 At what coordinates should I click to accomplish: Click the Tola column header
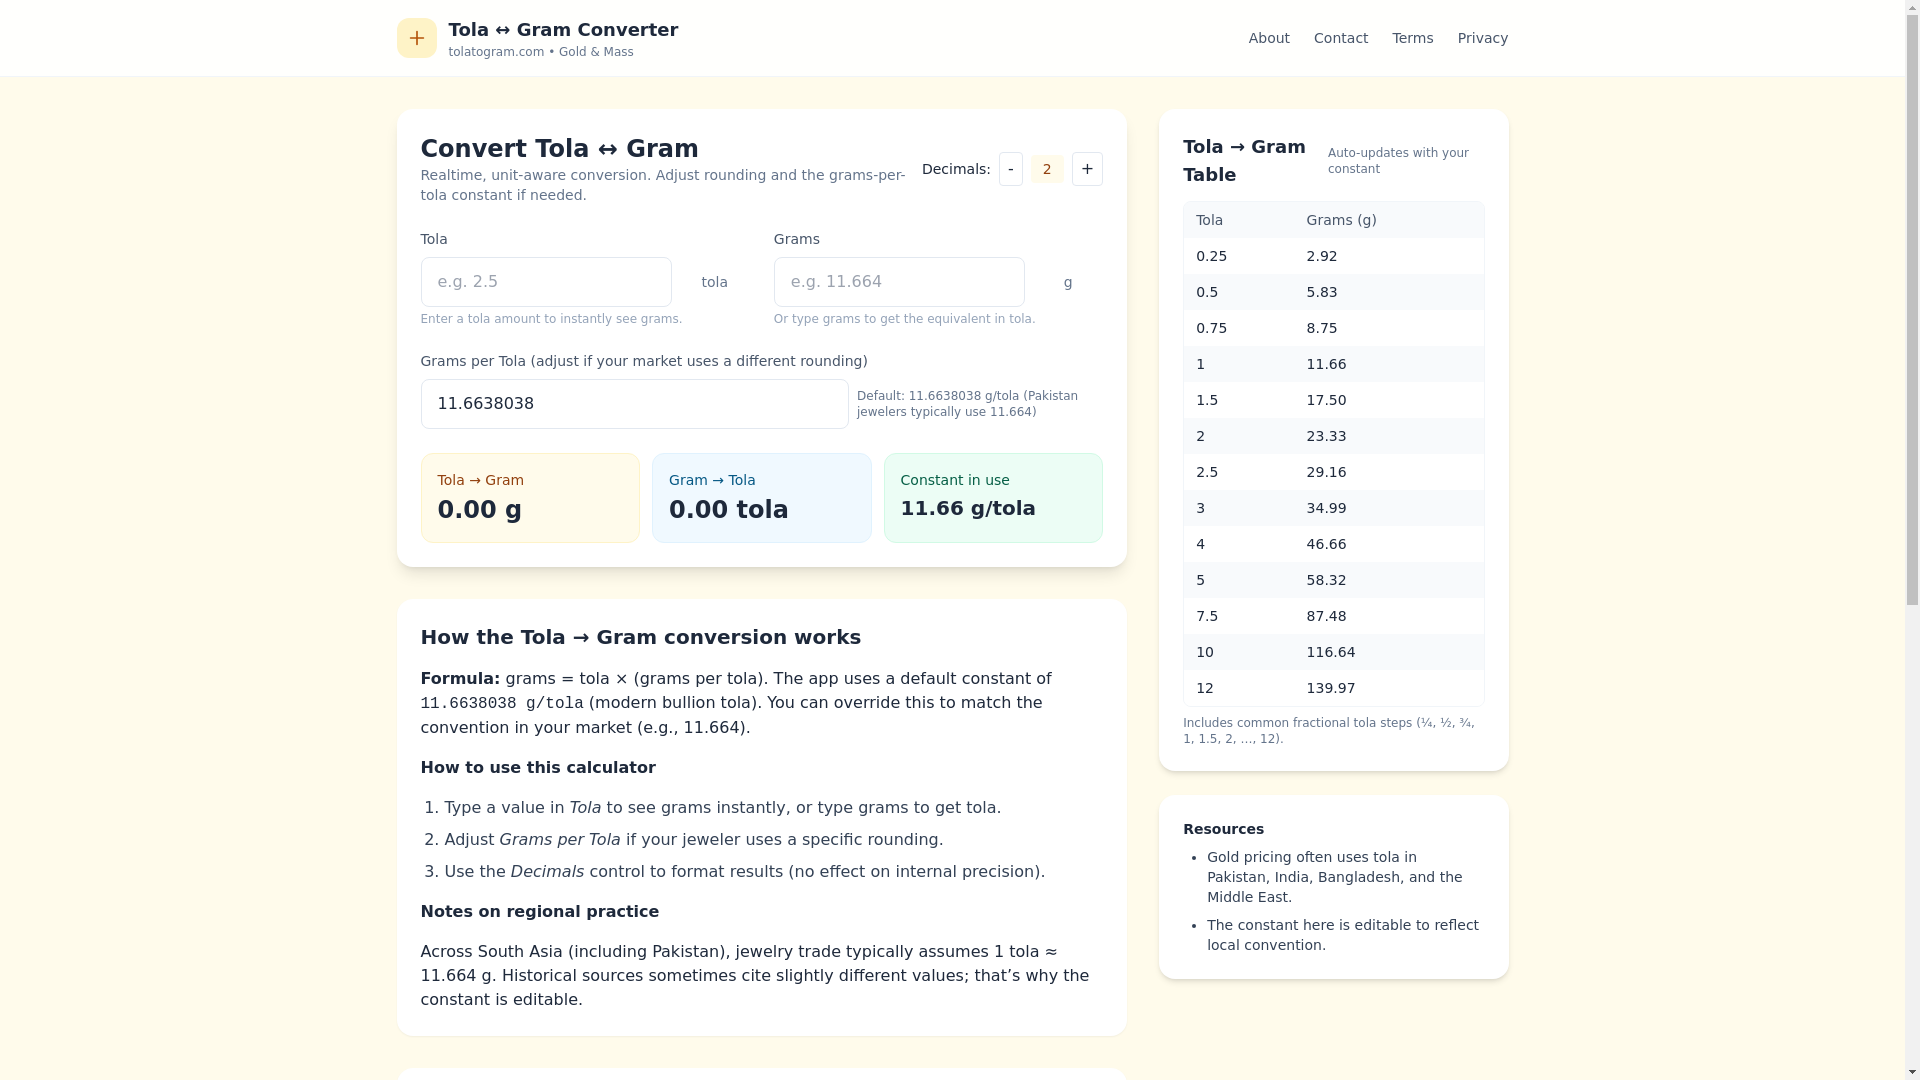(x=1209, y=220)
